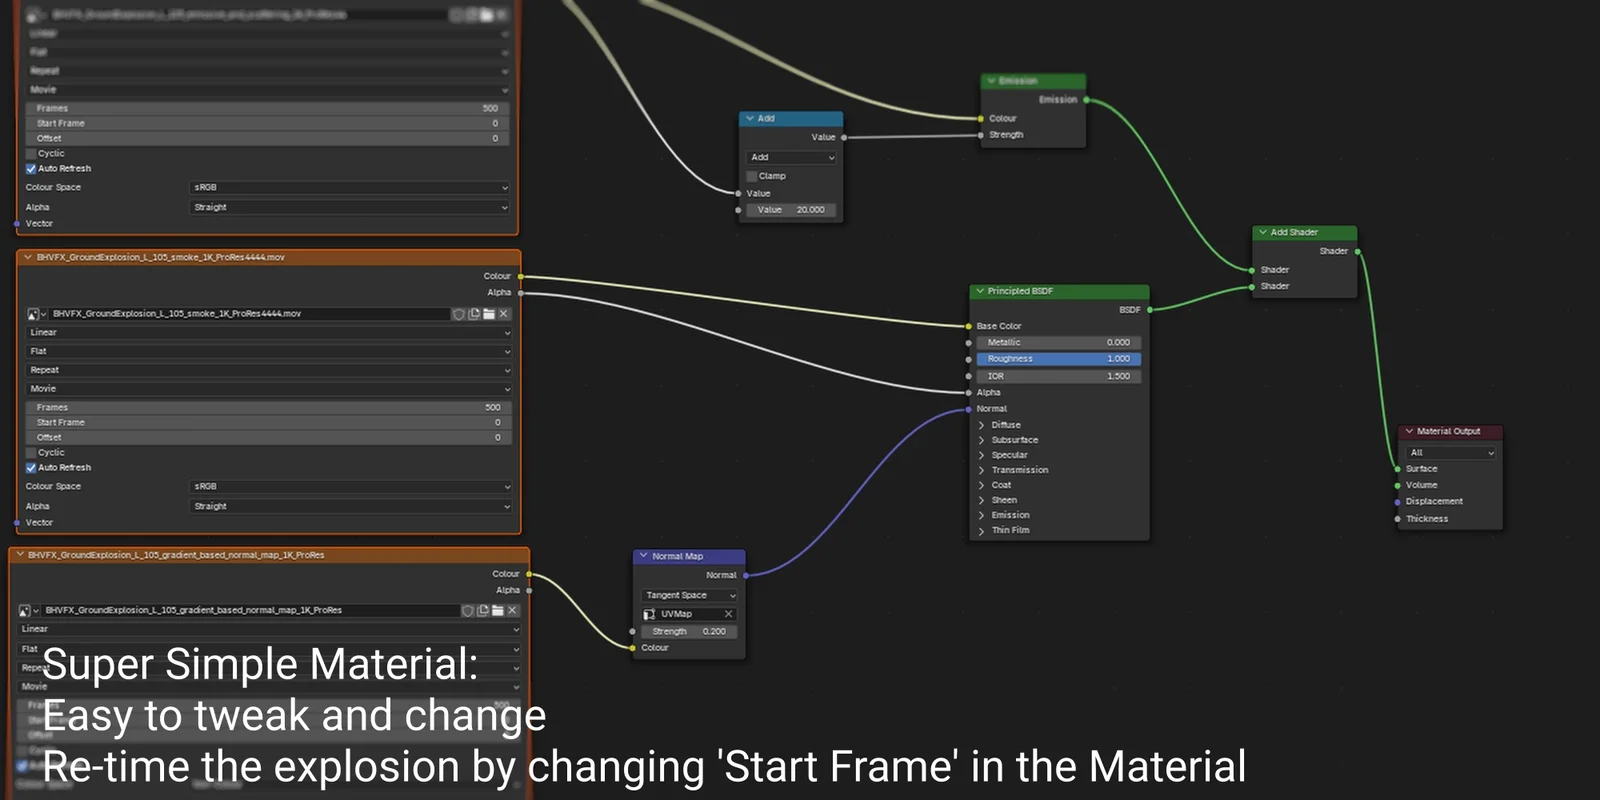Open folder icon on gradient normal map node

[497, 610]
